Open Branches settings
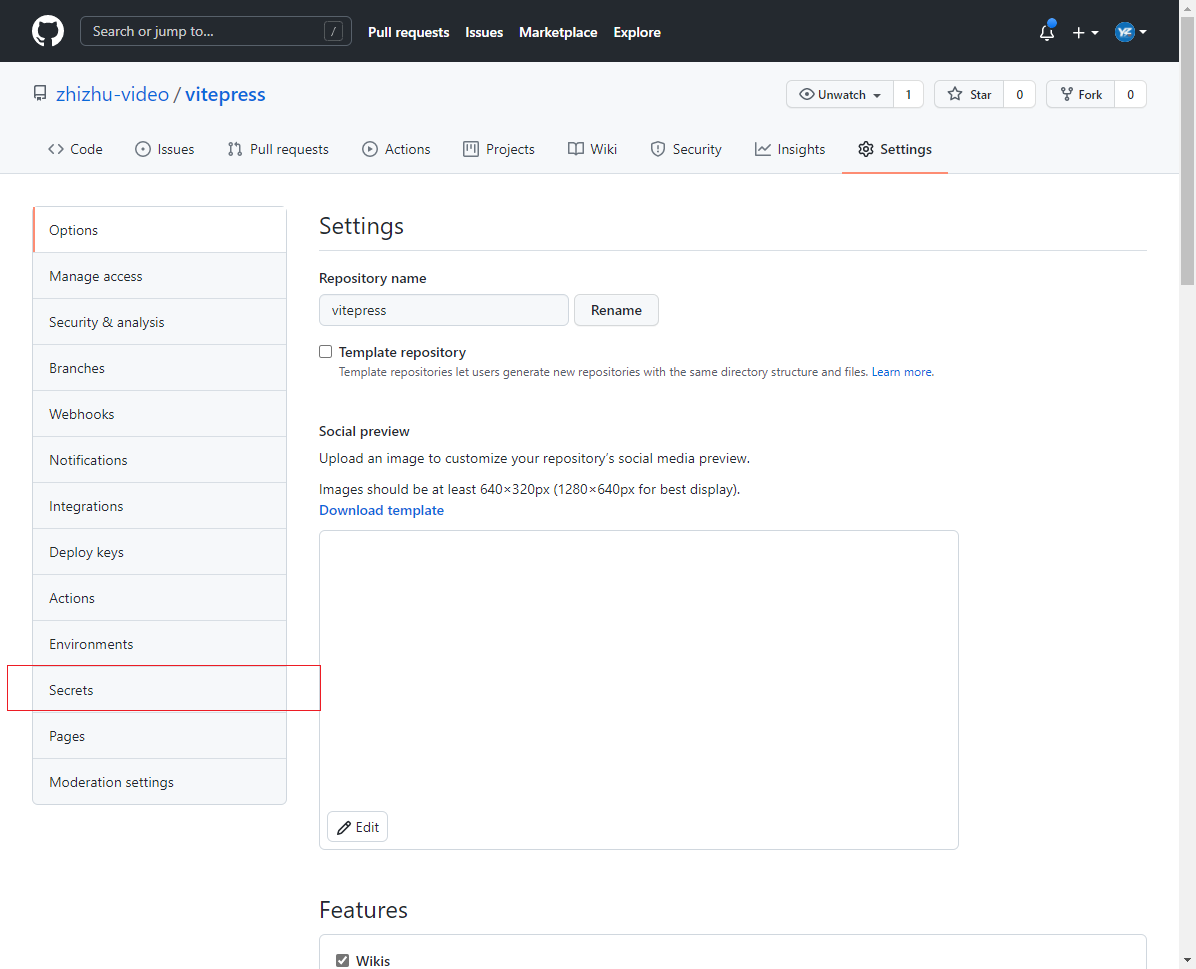 pos(159,368)
